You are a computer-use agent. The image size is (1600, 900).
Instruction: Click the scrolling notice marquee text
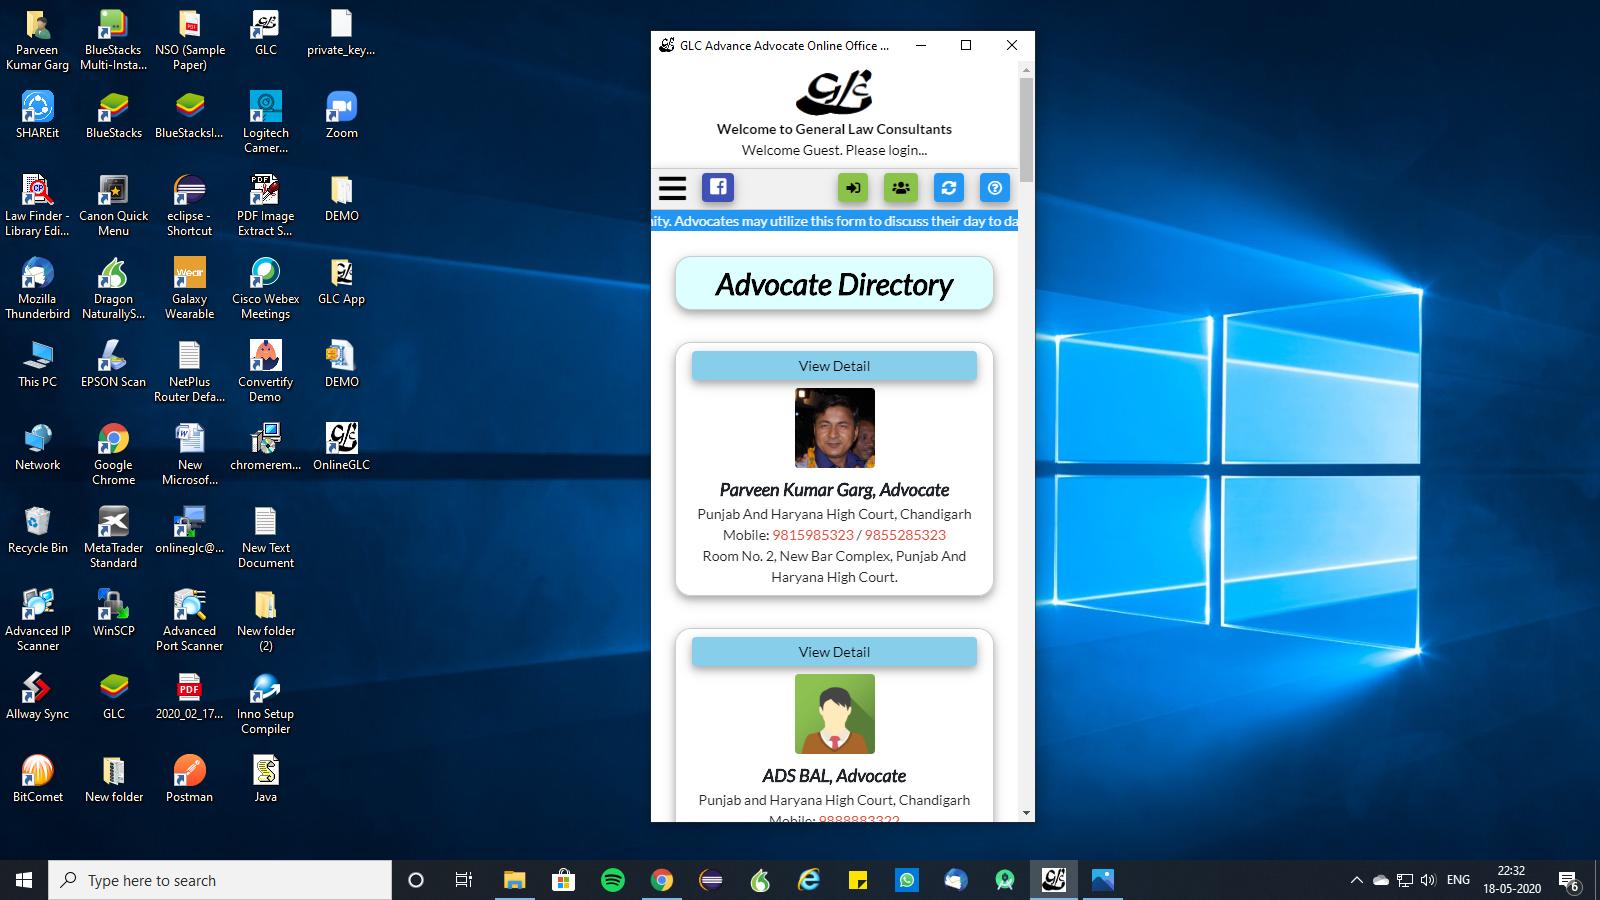tap(834, 221)
